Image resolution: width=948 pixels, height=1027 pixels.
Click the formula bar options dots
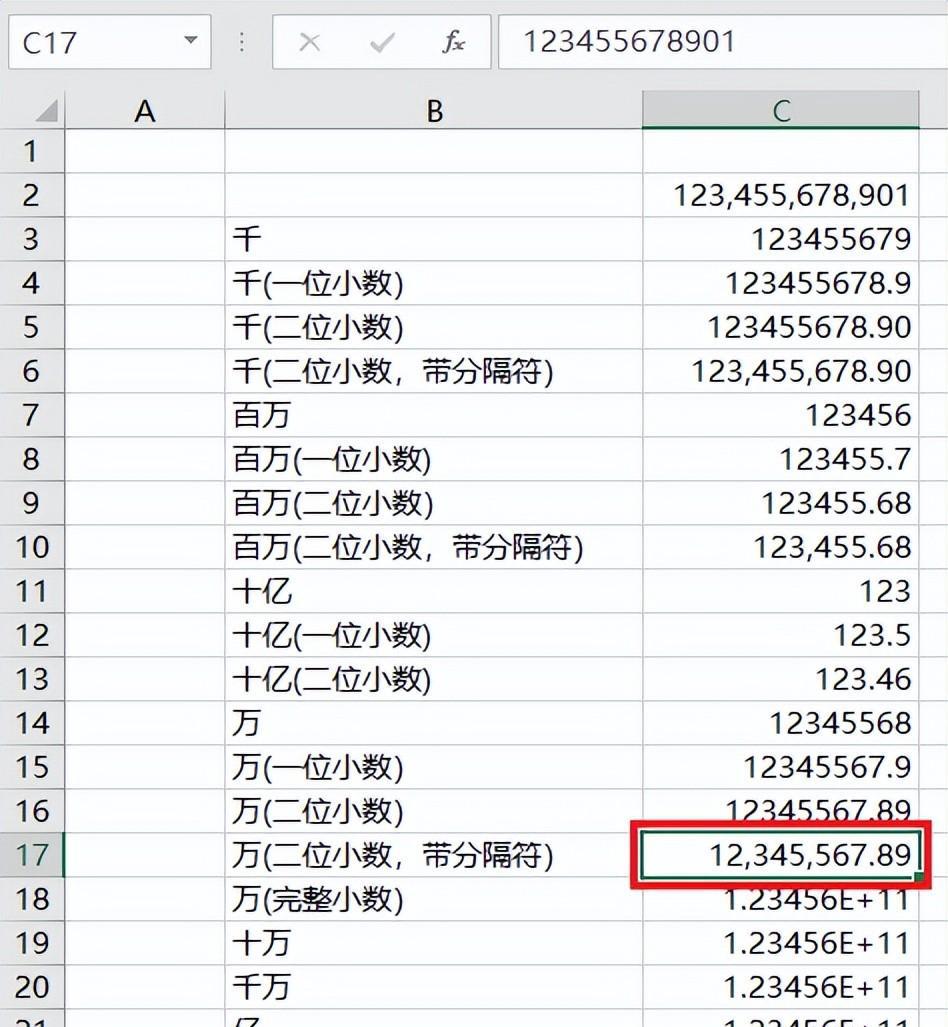pos(242,43)
